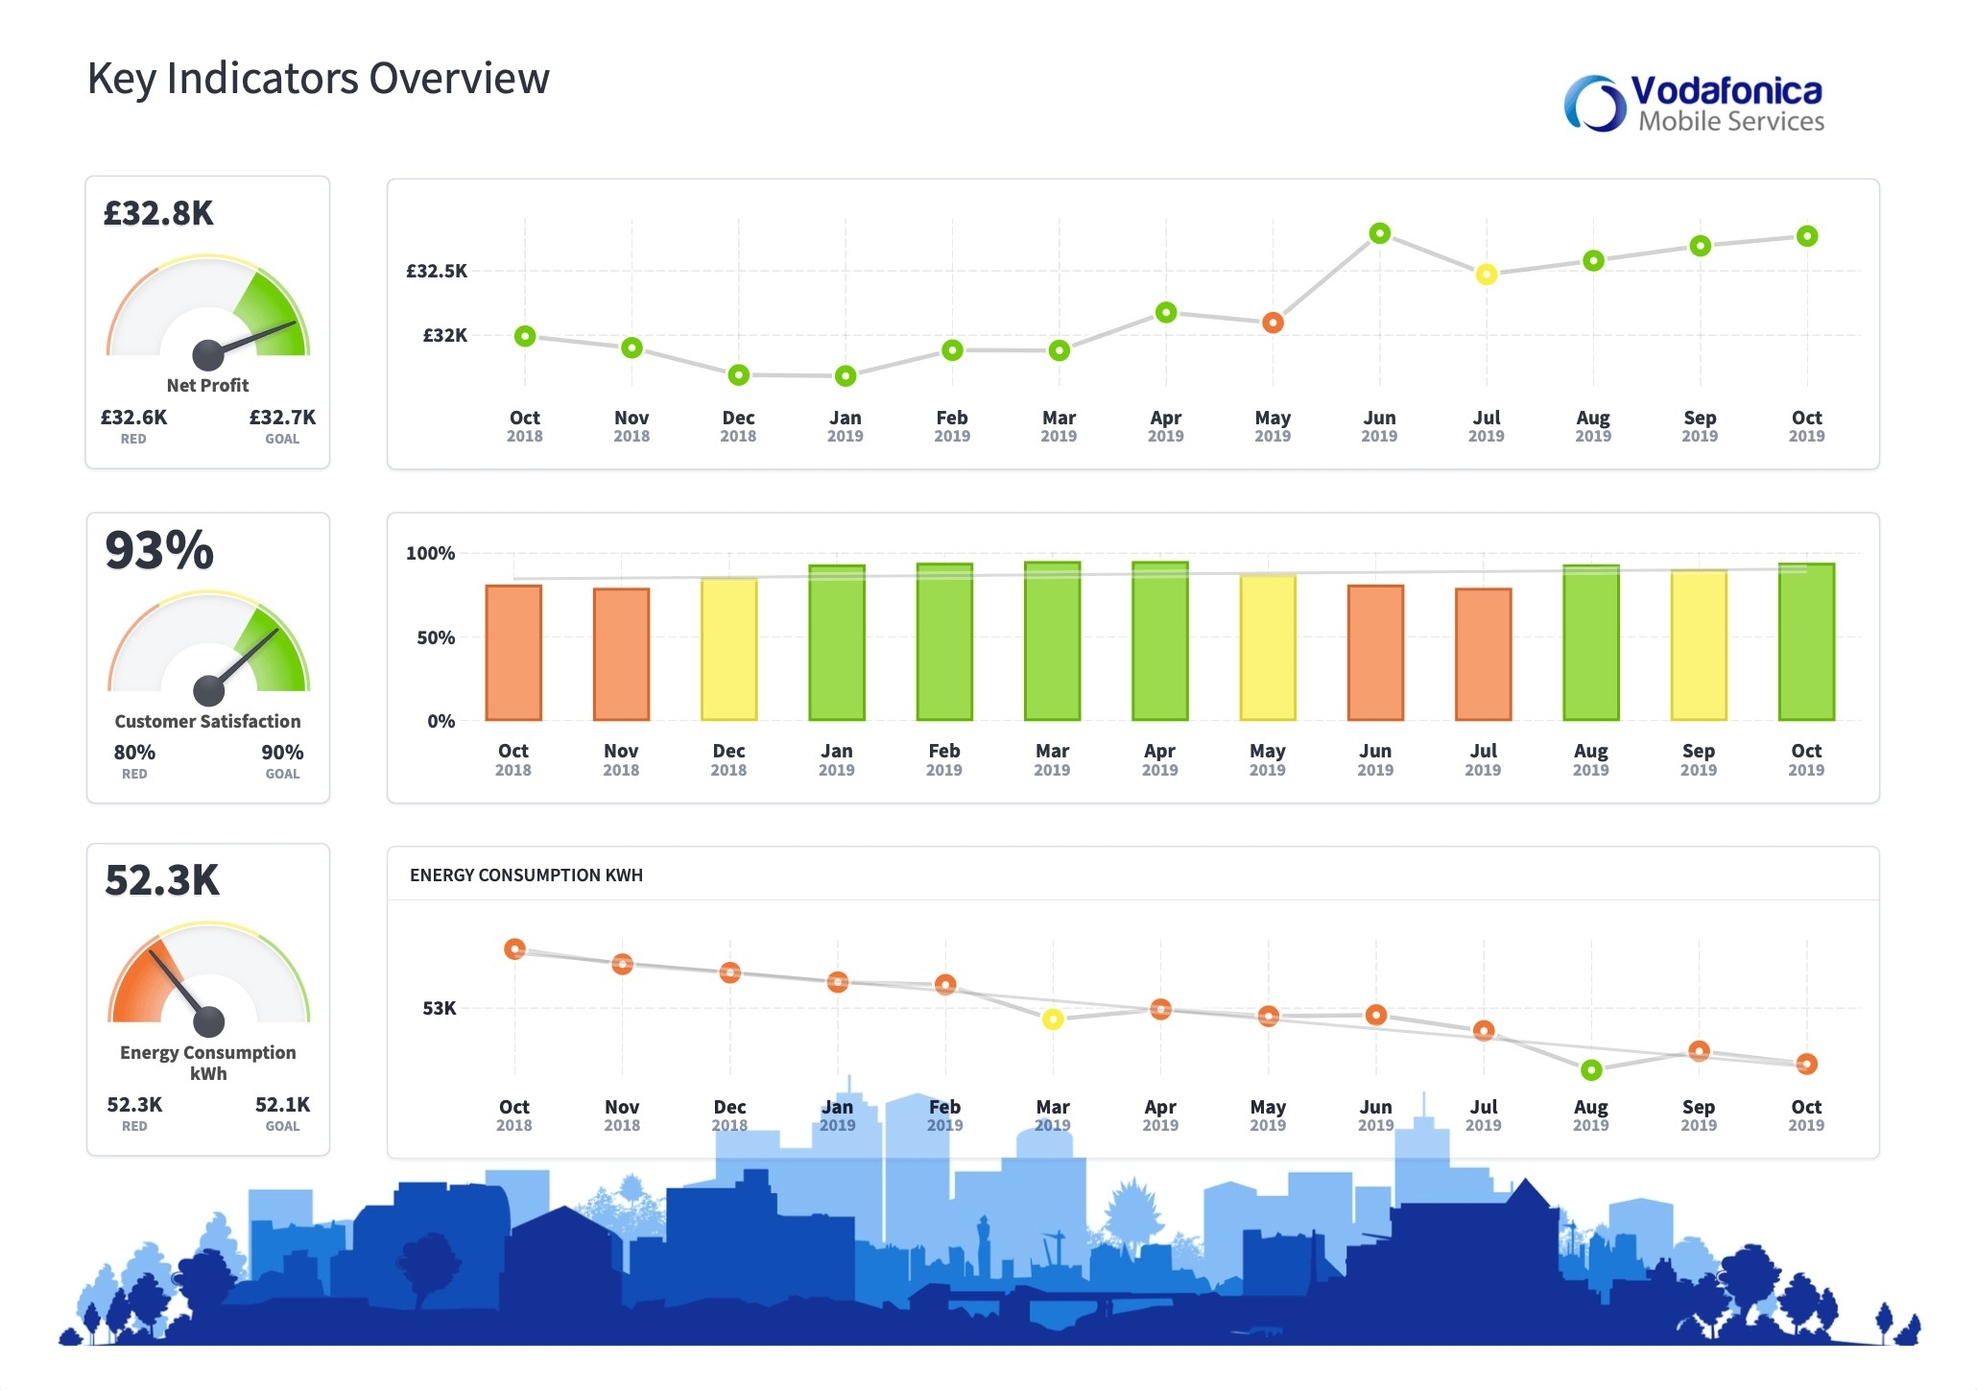Click the green Oct 2019 satisfaction bar
This screenshot has width=1977, height=1390.
(1807, 642)
